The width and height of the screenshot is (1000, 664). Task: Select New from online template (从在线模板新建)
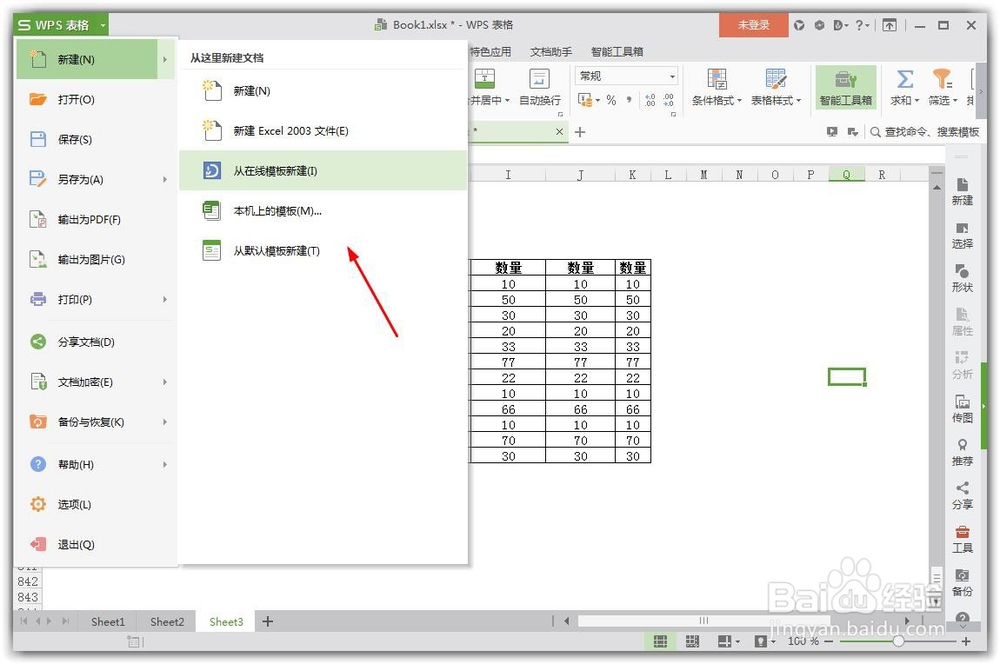(323, 170)
